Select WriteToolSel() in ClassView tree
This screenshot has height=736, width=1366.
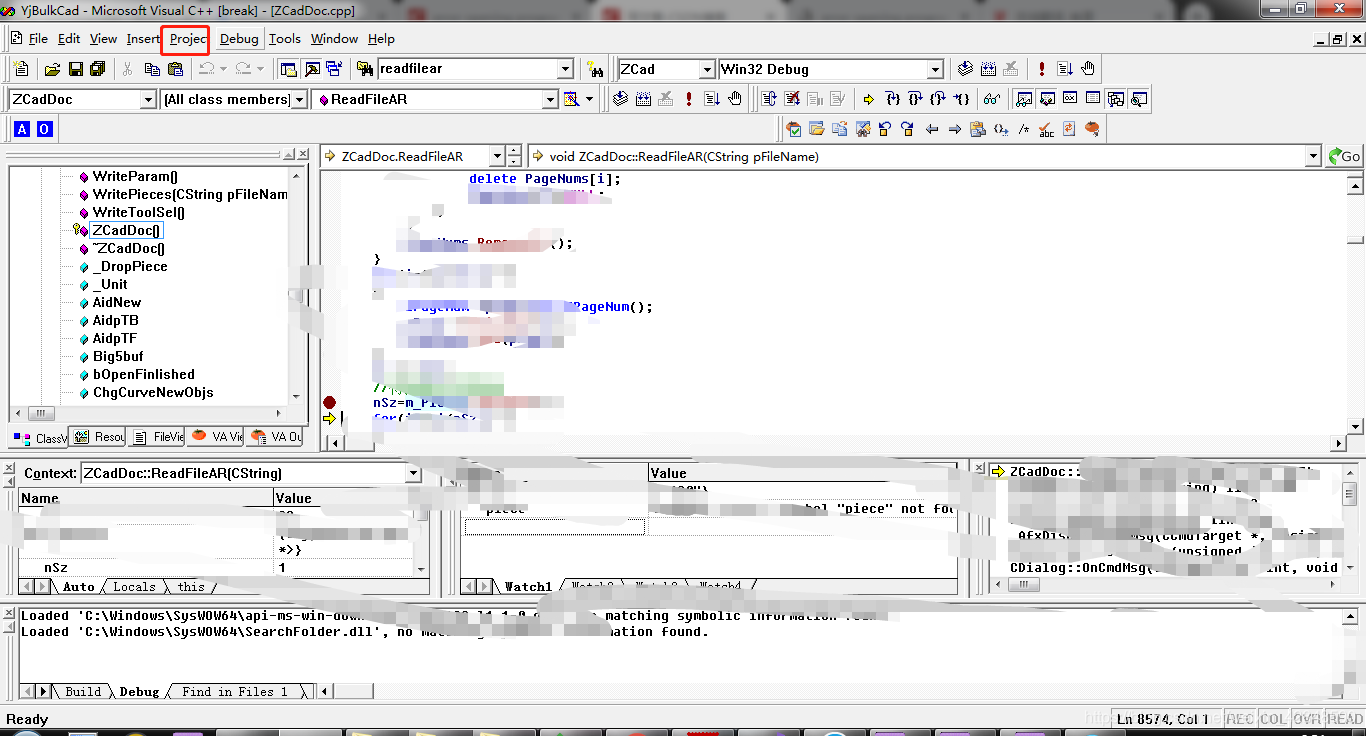(x=137, y=212)
